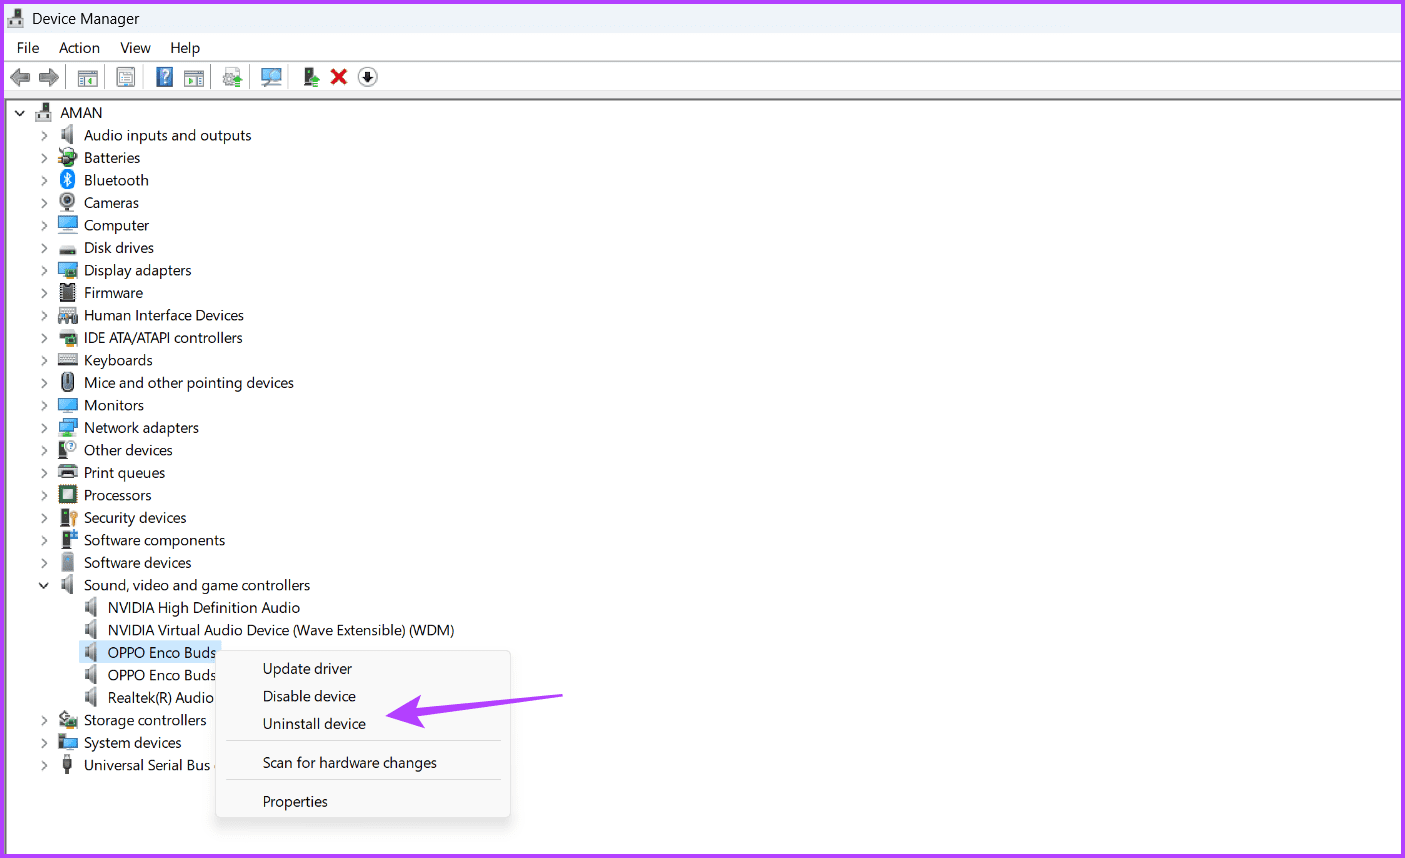Click the red X uninstall toolbar icon
This screenshot has width=1405, height=858.
[339, 77]
